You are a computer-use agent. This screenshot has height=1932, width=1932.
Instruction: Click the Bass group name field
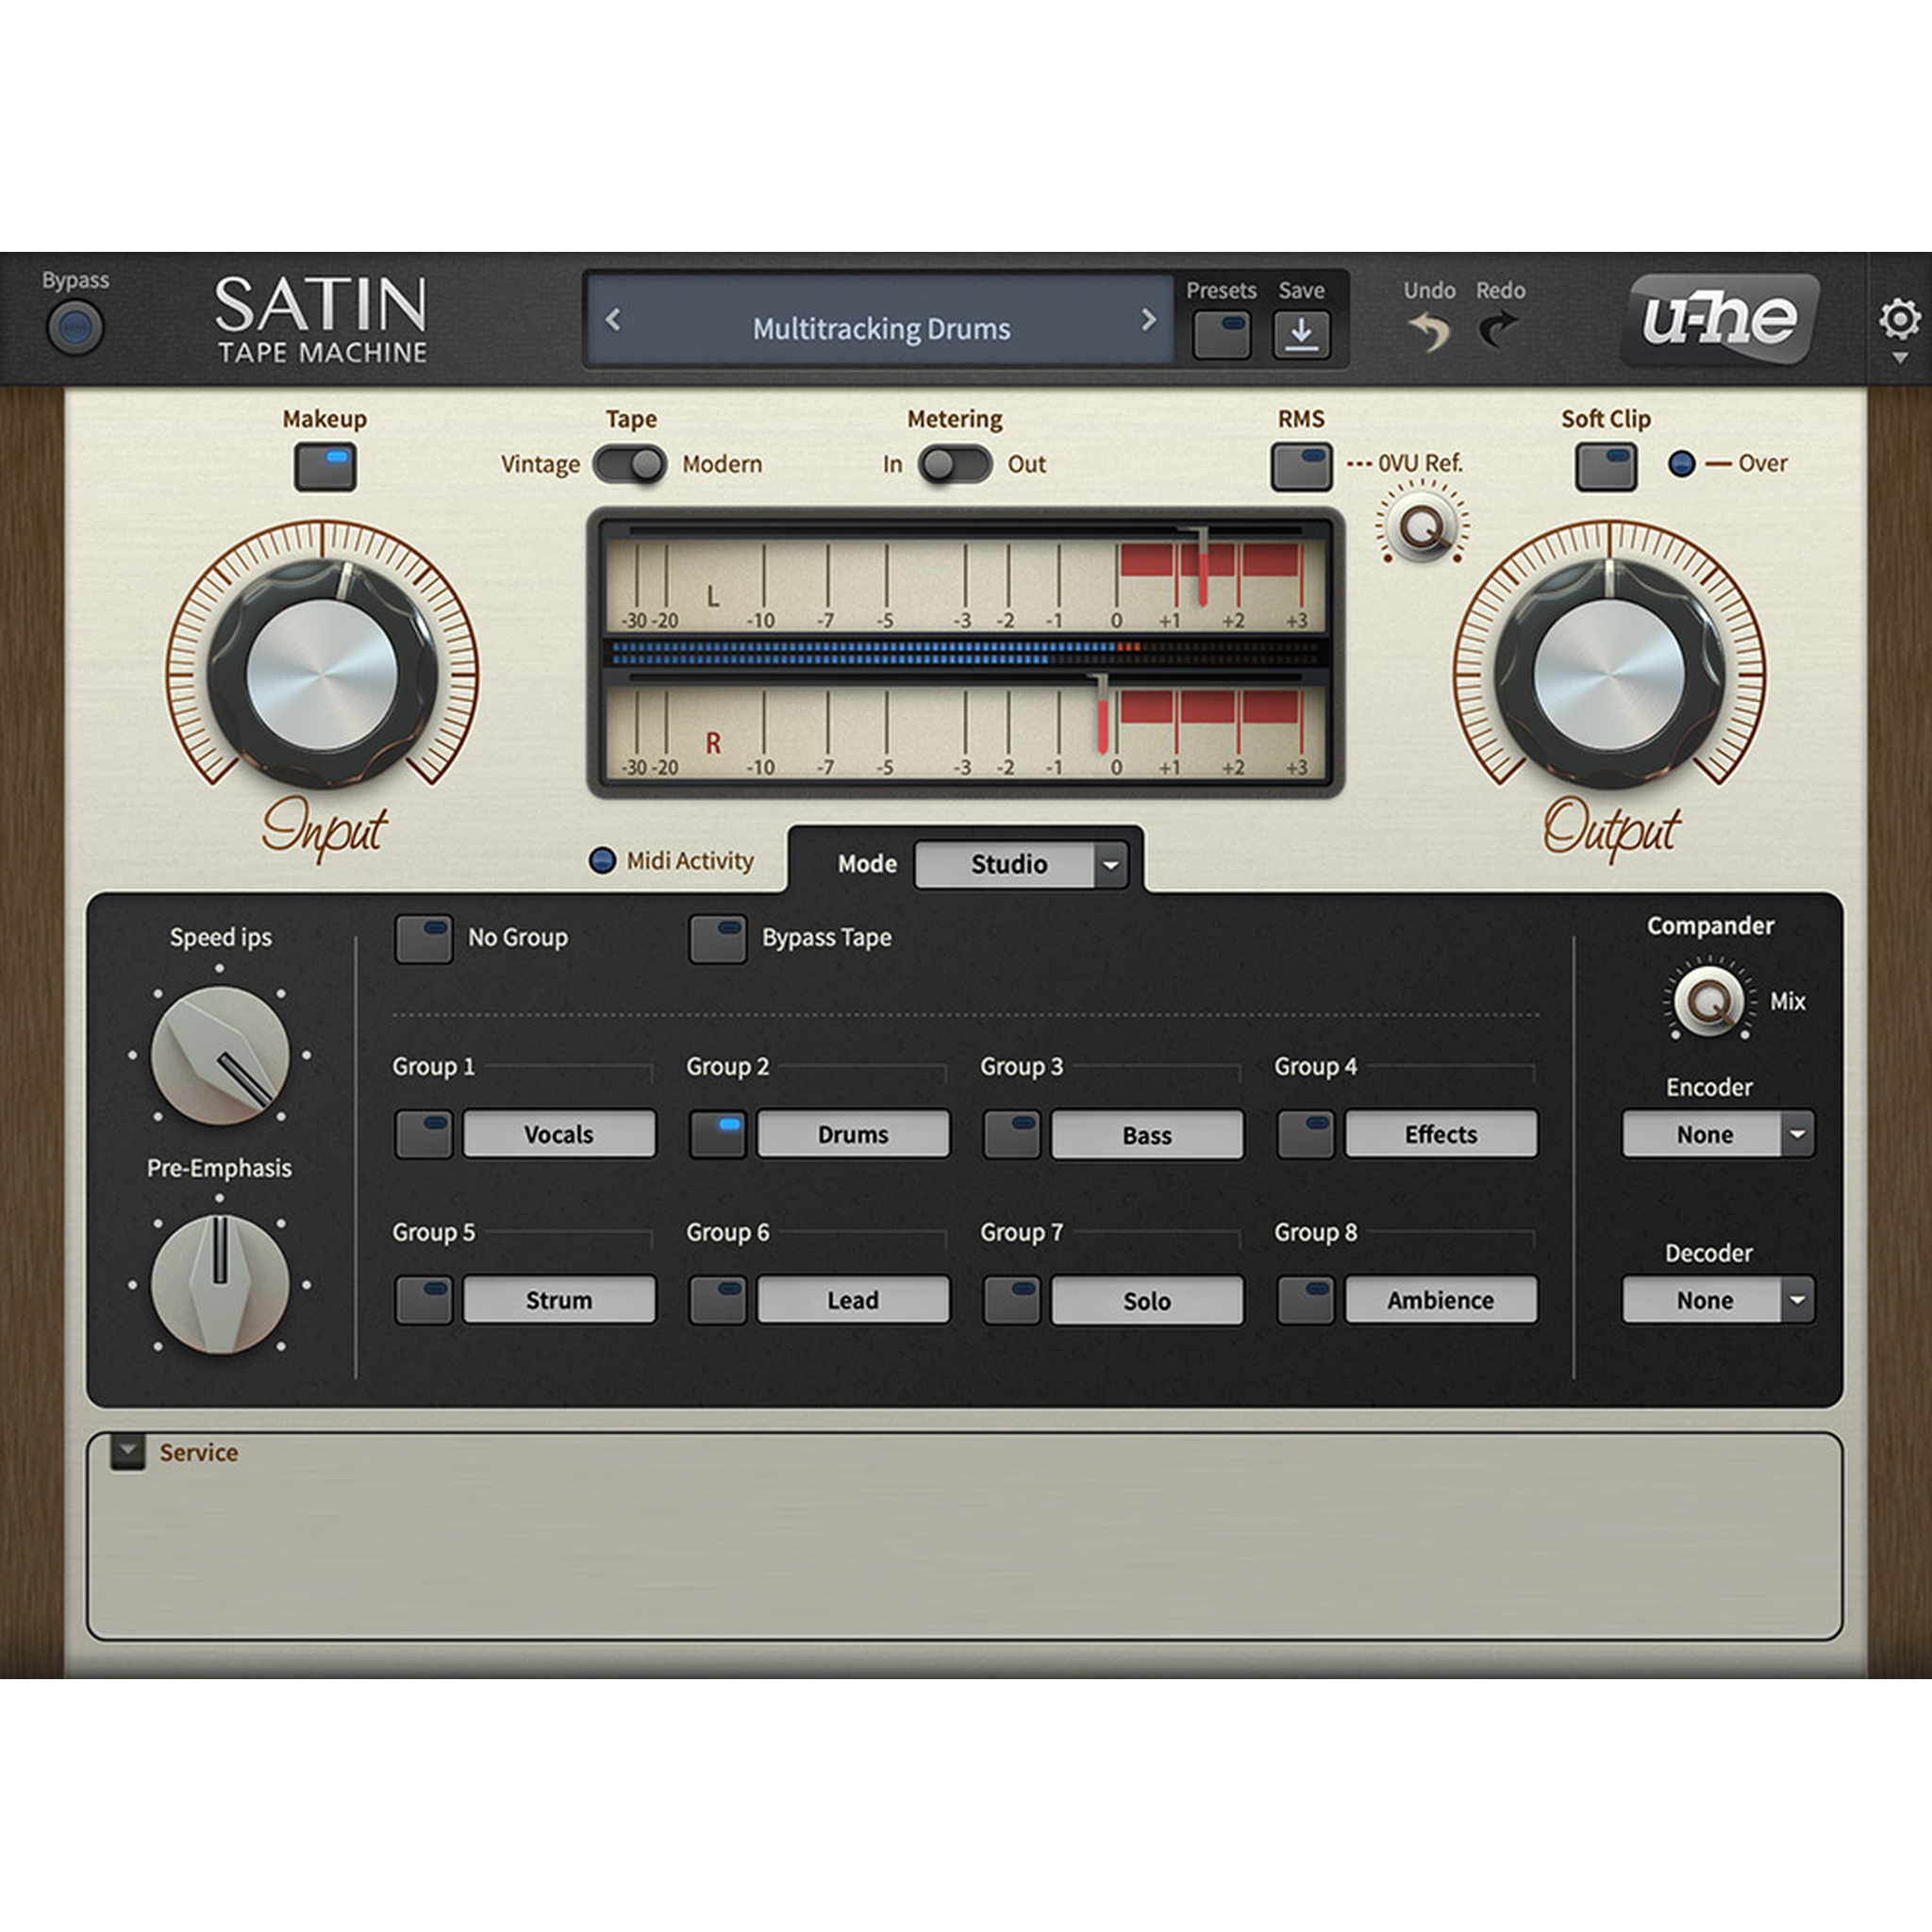coord(1147,1134)
